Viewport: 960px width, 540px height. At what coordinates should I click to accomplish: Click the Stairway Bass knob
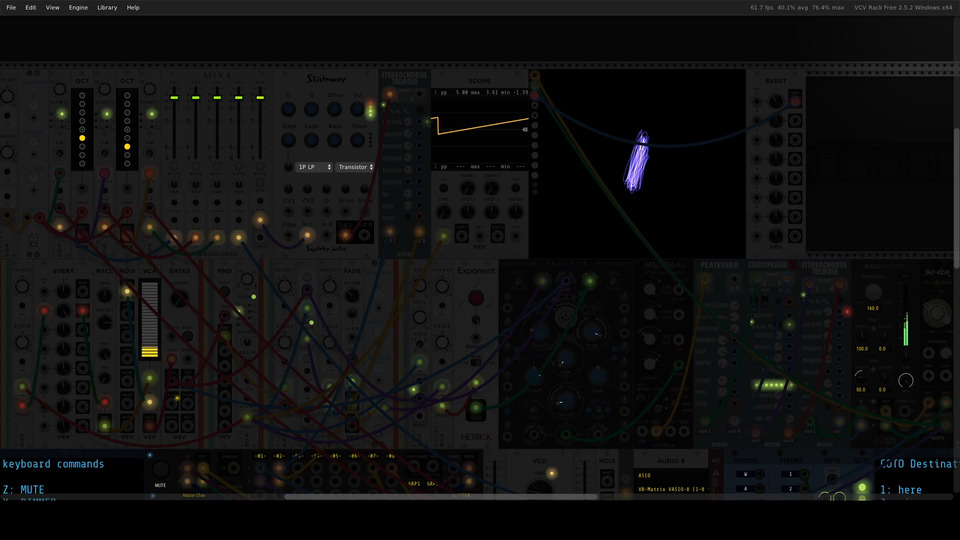334,140
